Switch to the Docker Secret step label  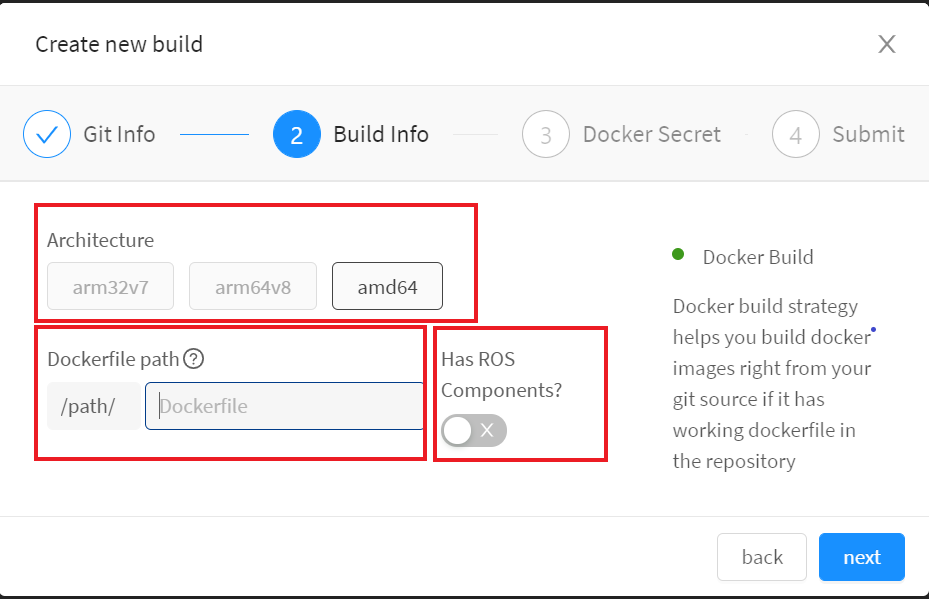[652, 134]
